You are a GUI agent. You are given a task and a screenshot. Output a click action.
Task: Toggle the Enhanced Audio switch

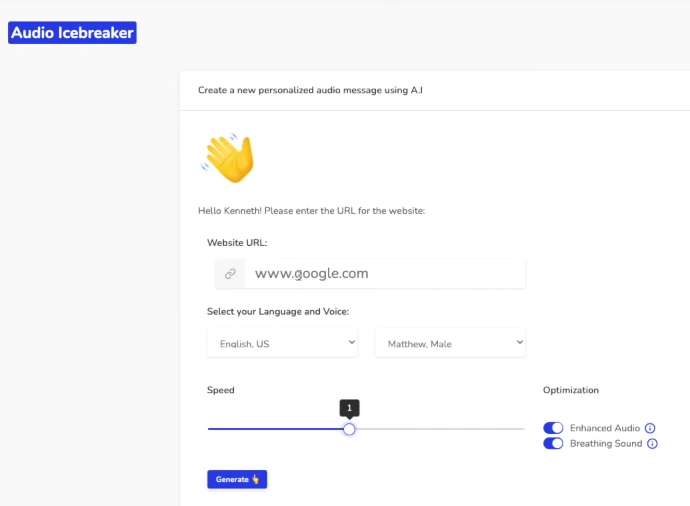tap(553, 428)
